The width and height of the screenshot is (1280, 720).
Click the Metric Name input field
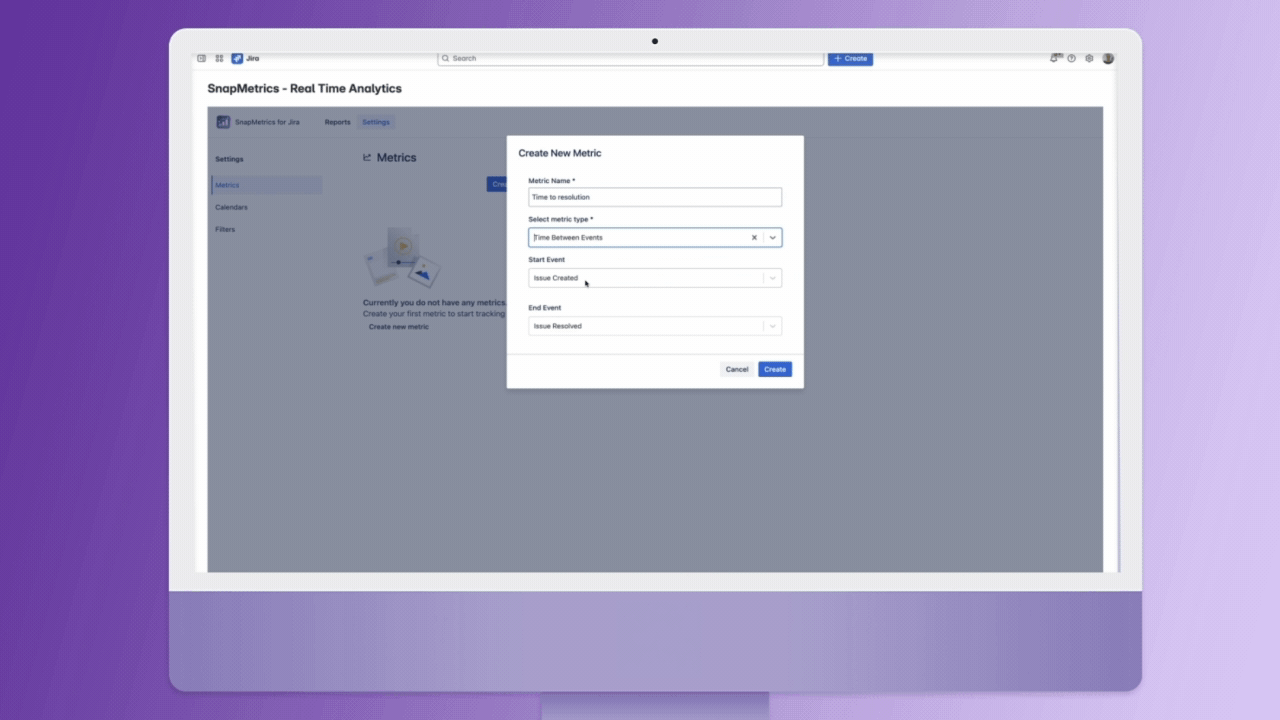coord(655,197)
